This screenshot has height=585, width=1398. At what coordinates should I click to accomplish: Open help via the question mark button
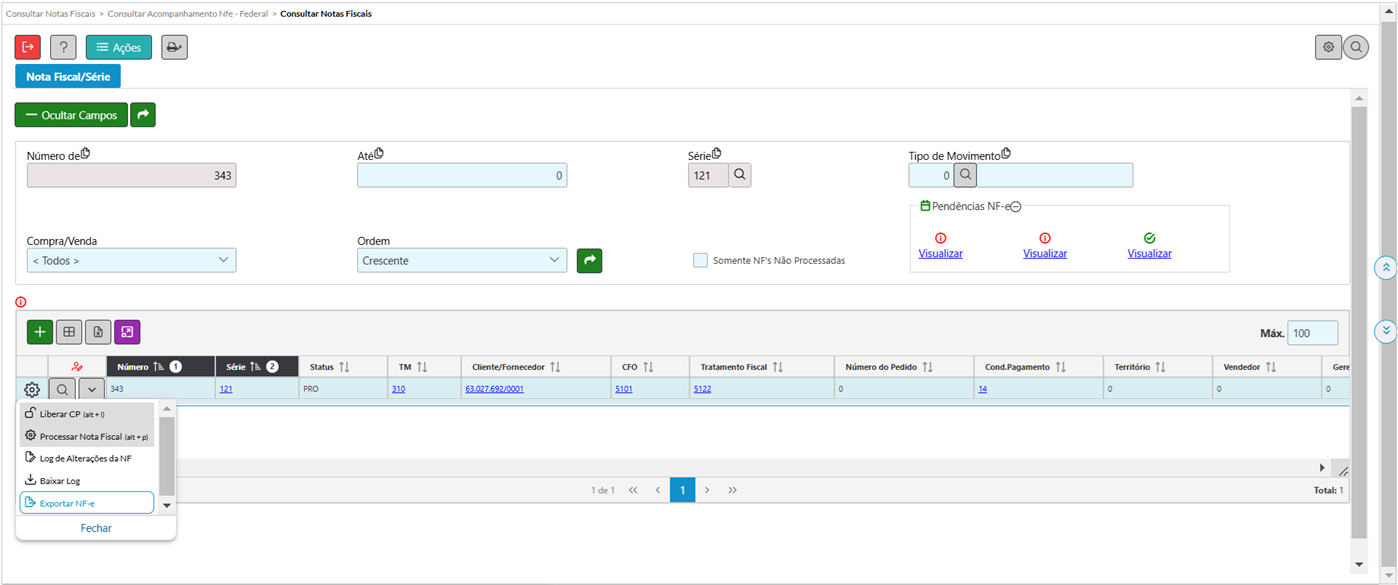click(x=63, y=47)
